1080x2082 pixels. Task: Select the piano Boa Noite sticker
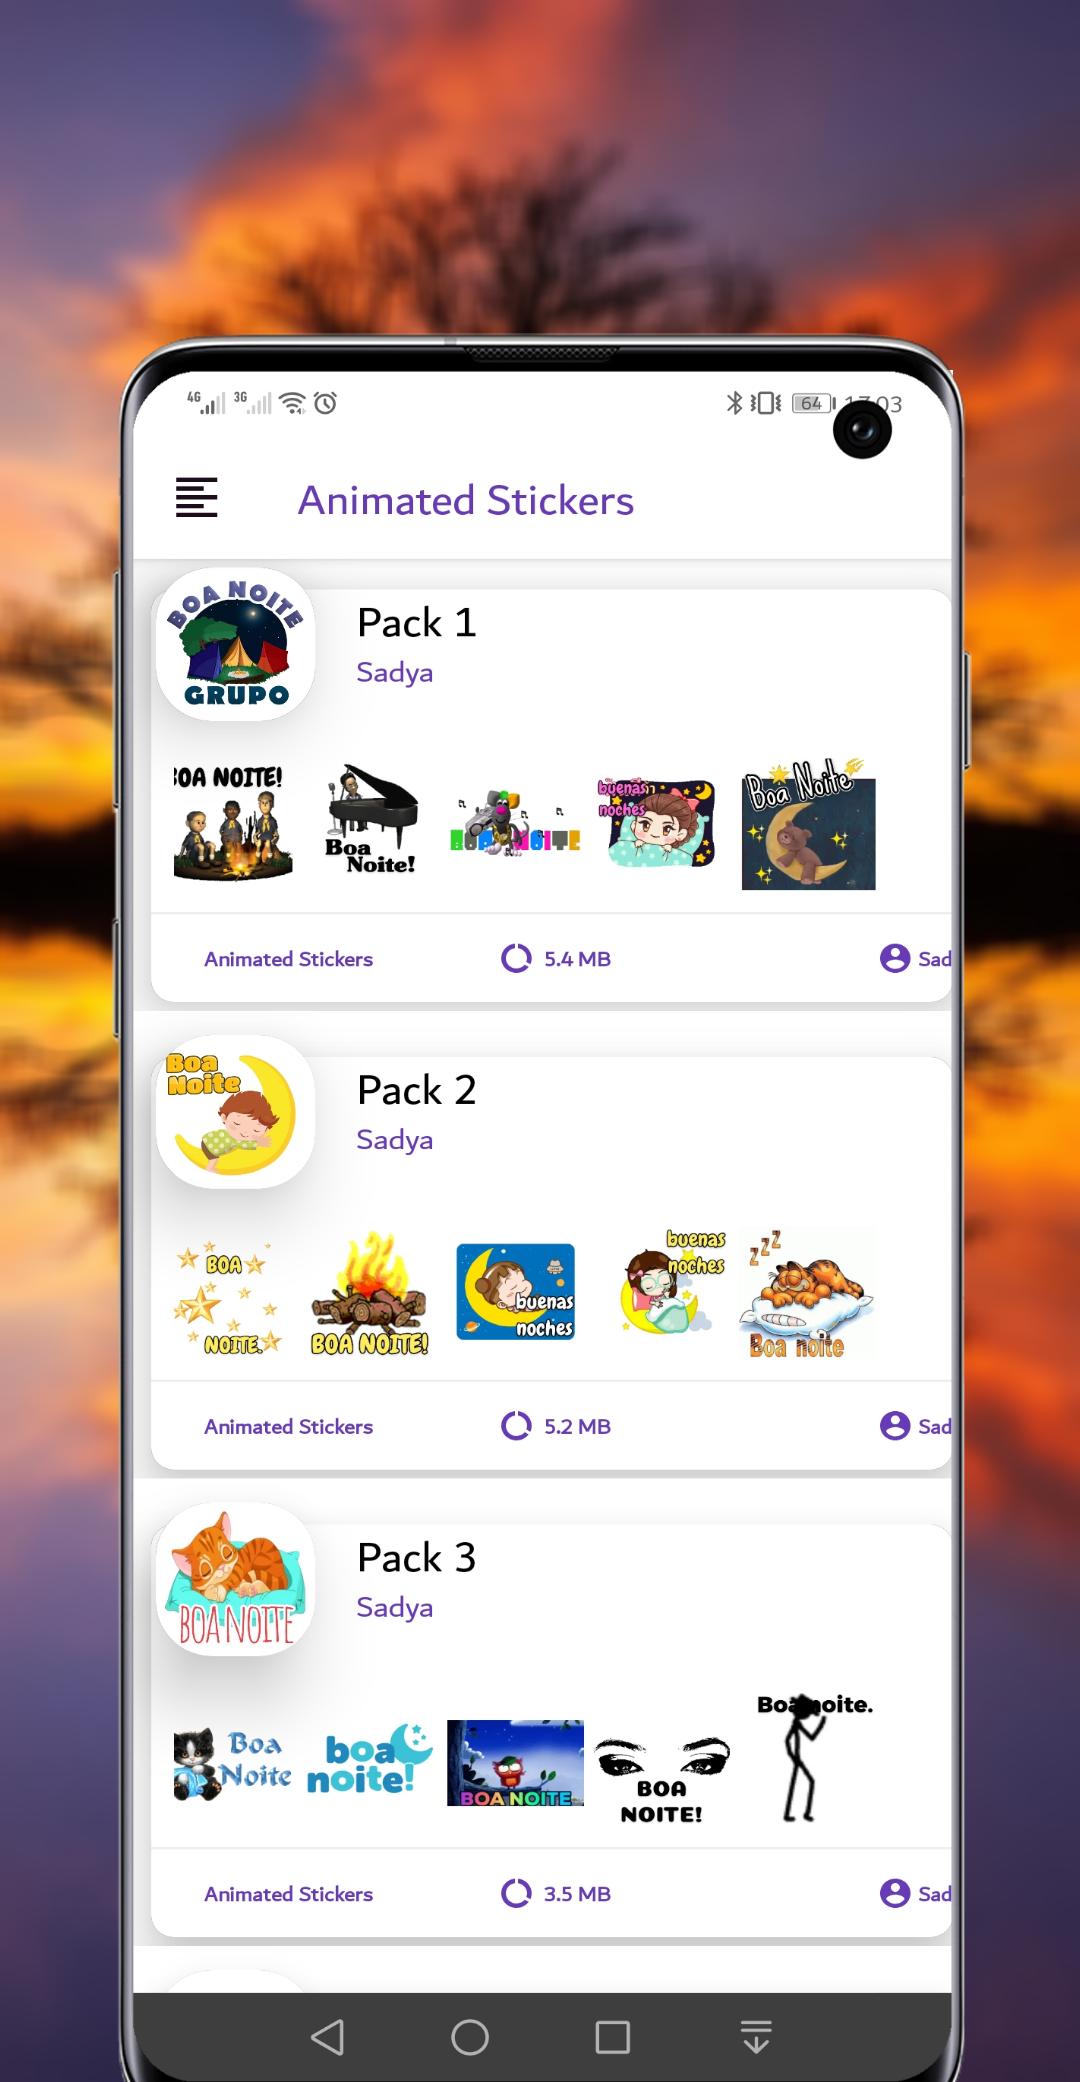(371, 819)
